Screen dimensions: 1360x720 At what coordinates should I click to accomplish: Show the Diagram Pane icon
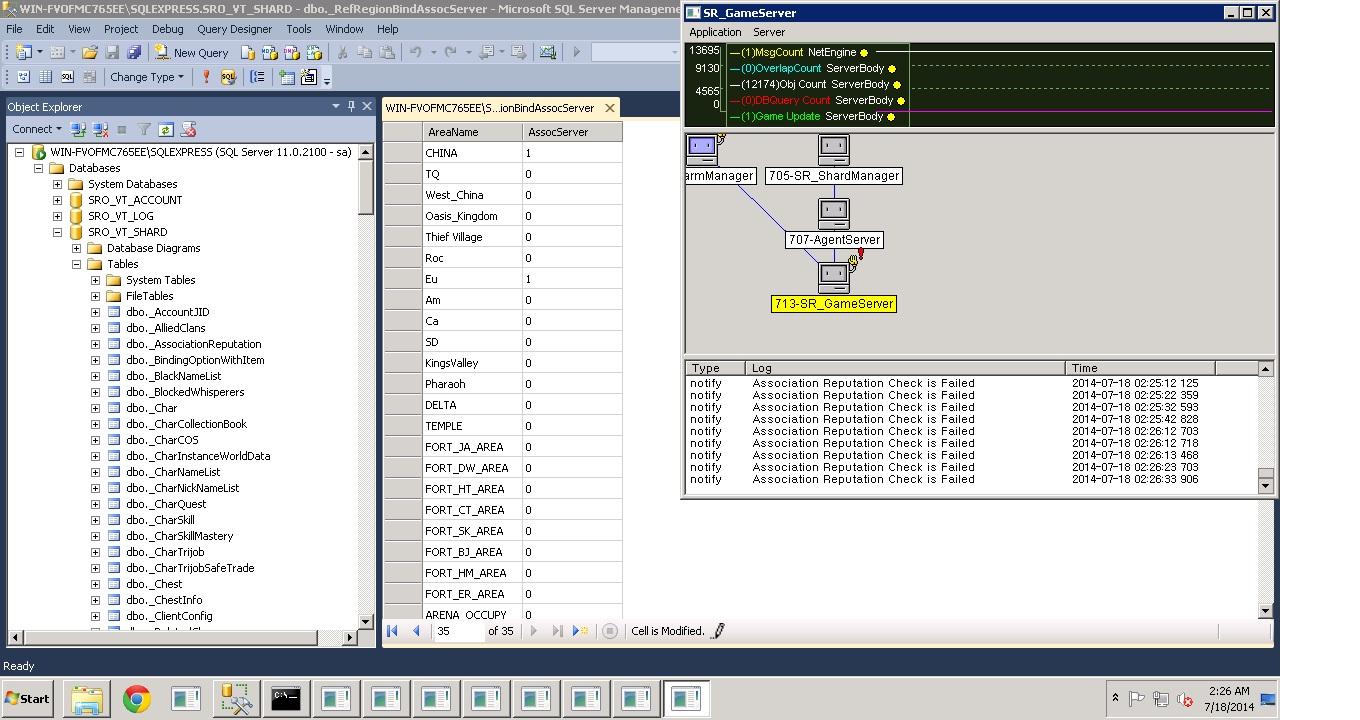[24, 77]
